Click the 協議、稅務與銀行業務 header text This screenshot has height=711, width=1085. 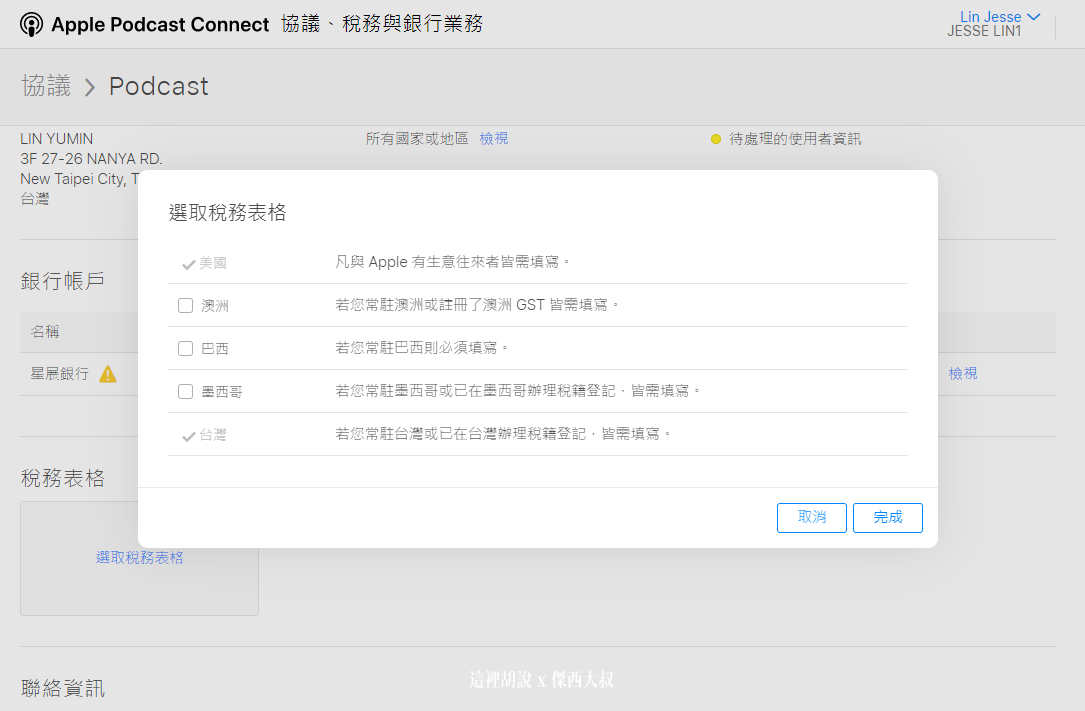click(382, 24)
